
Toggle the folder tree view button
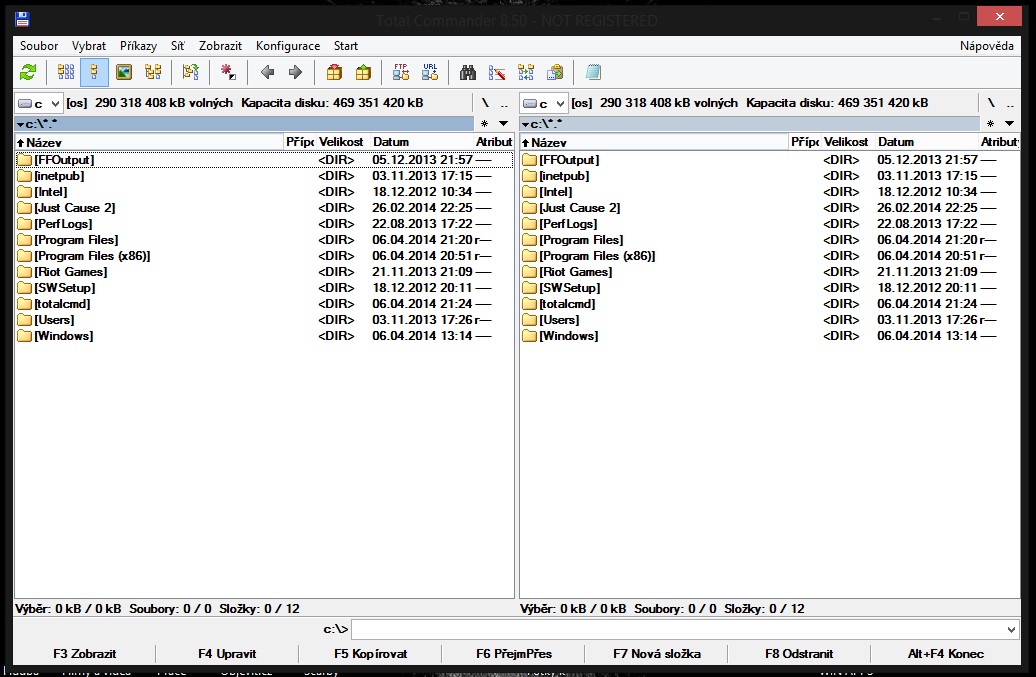153,72
